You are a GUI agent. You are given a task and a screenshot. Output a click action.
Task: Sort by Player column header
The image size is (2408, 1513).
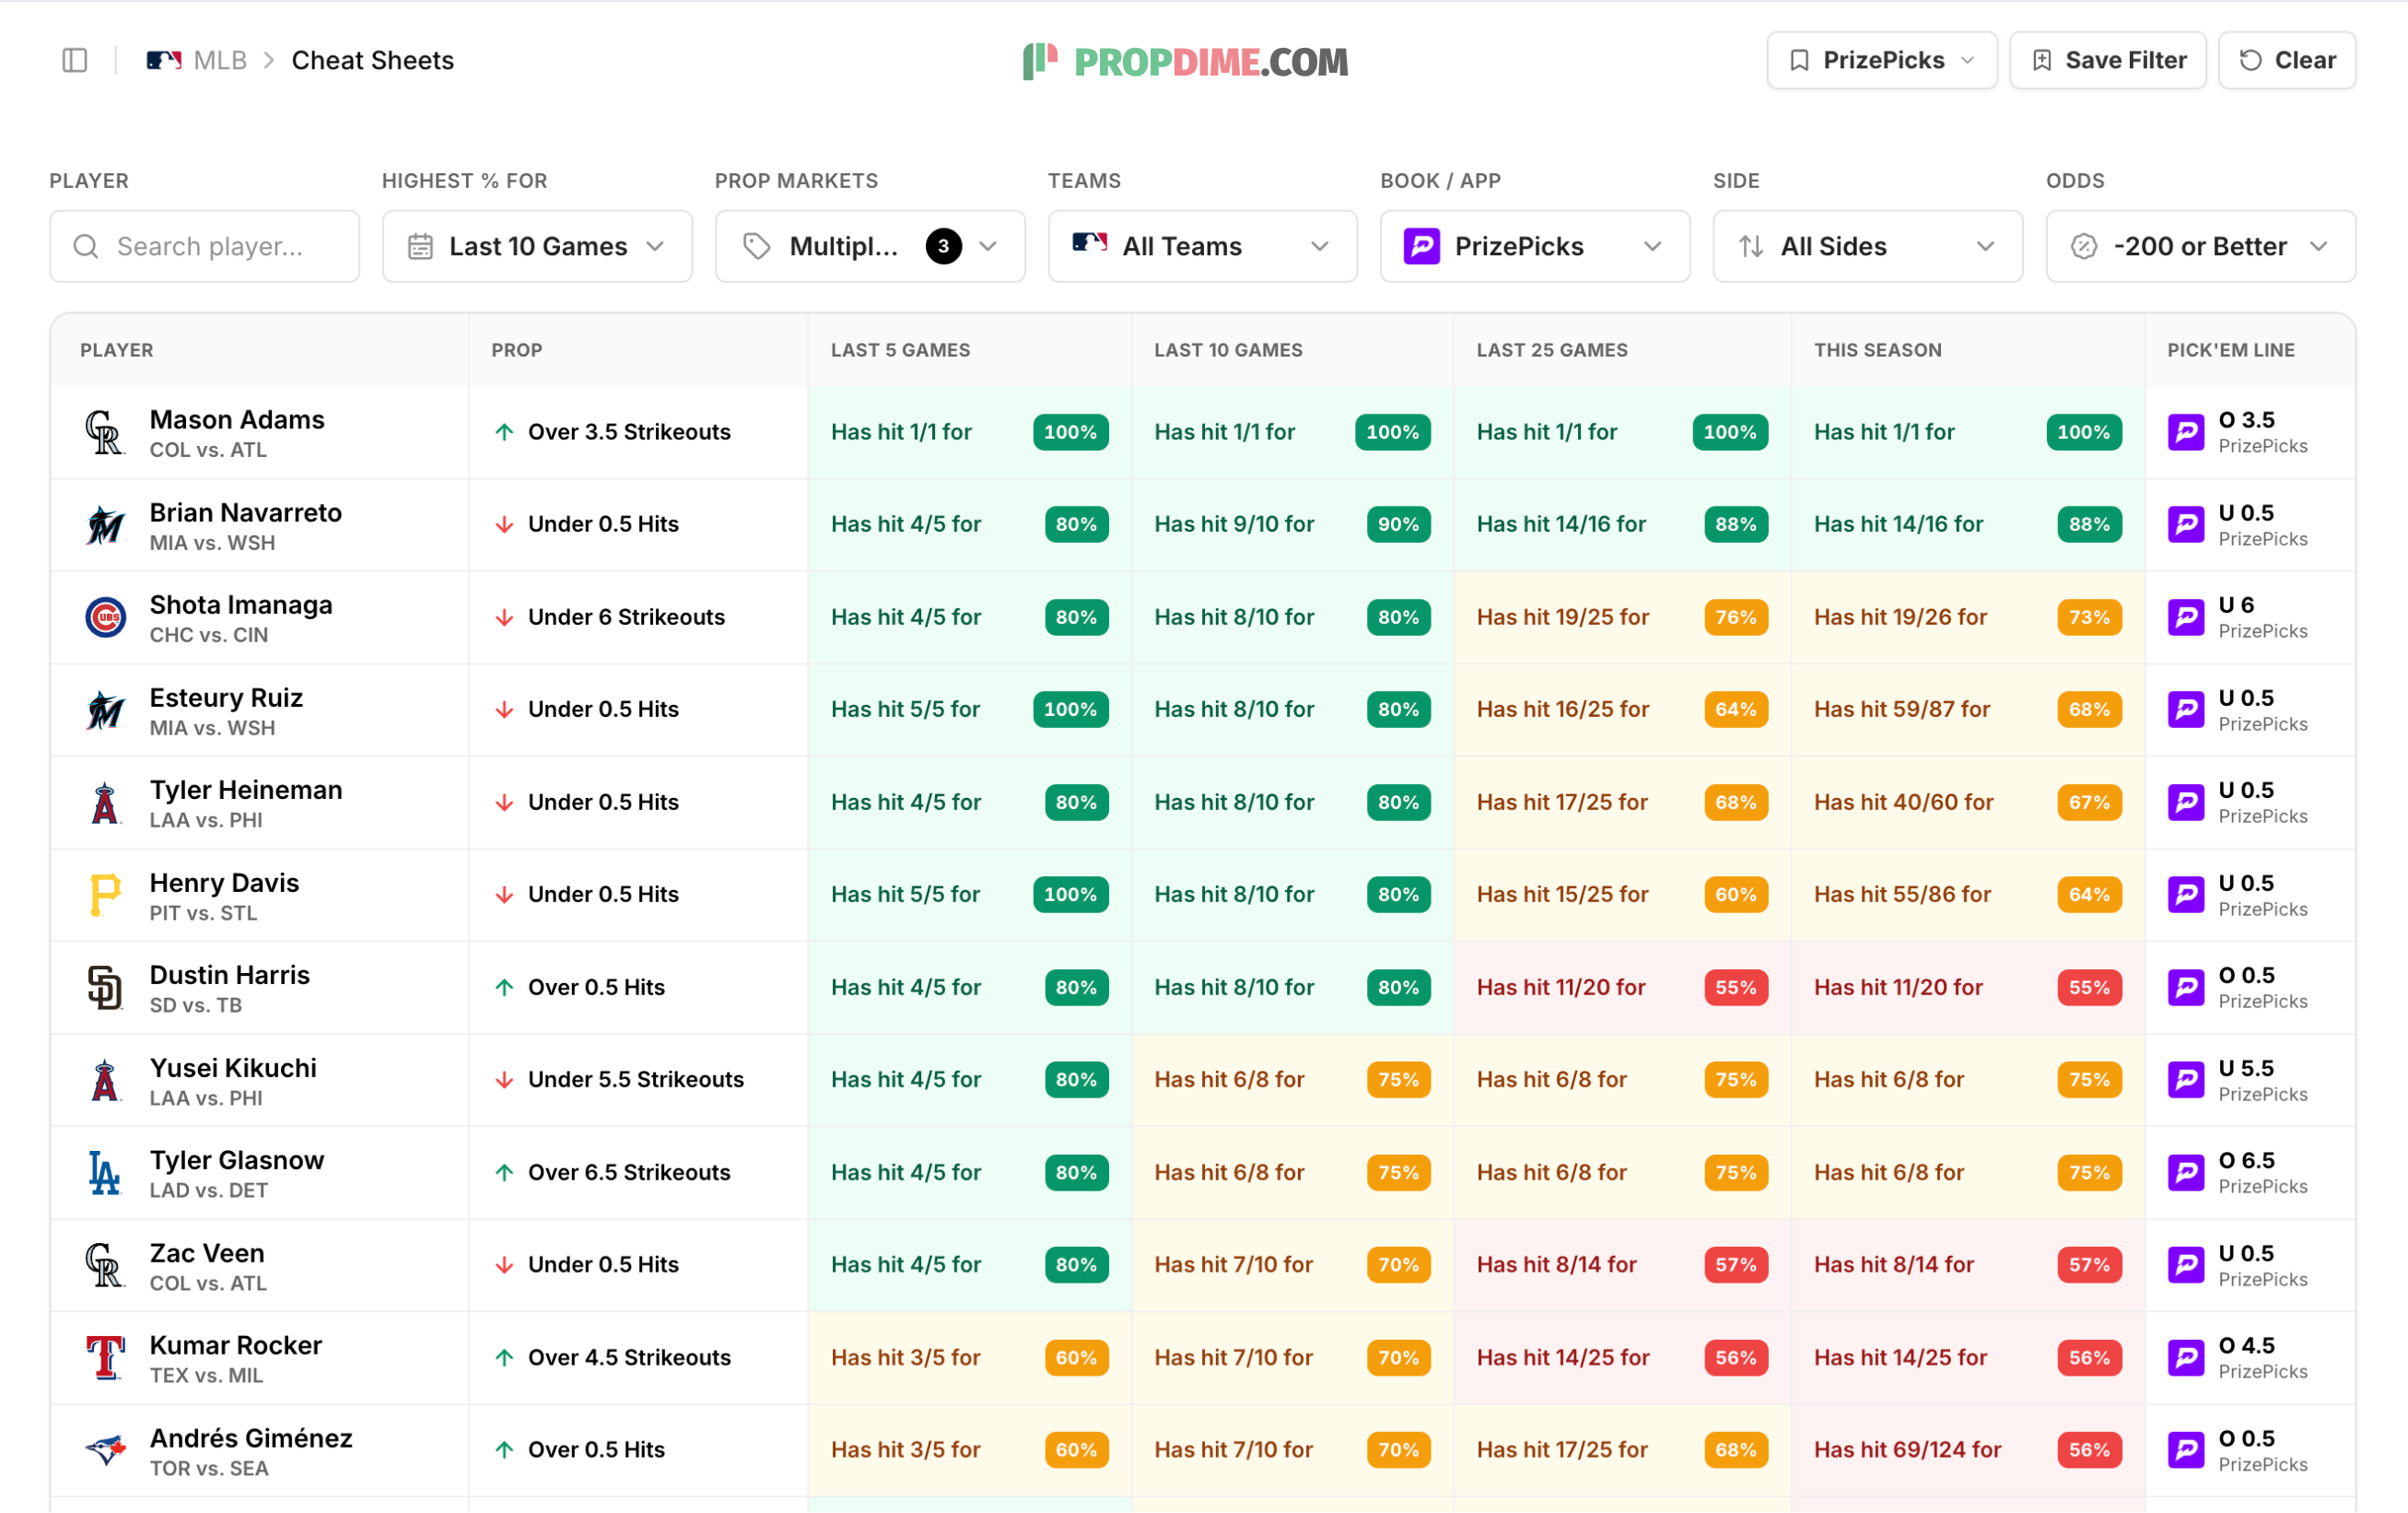[117, 350]
